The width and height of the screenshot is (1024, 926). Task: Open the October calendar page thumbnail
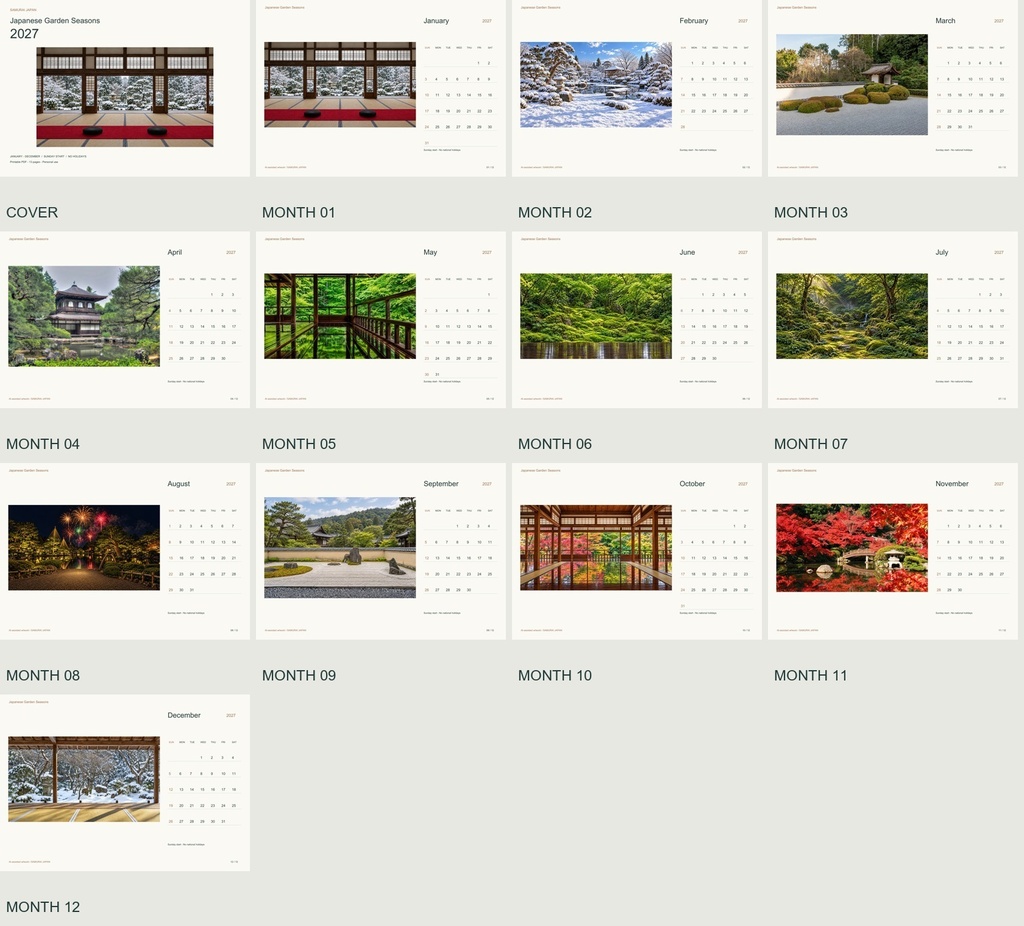click(x=637, y=551)
